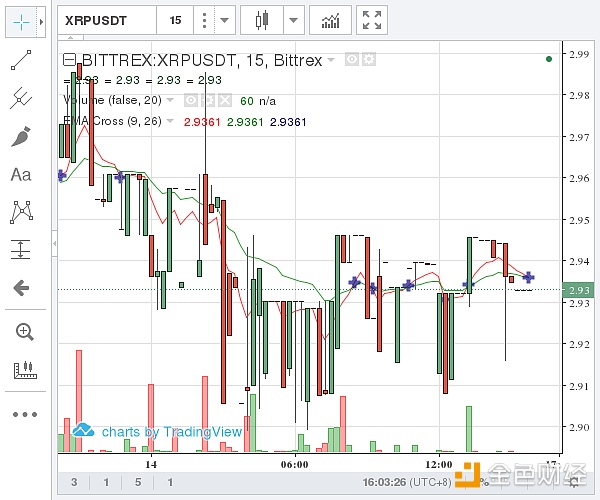Select the pitchfork drawing tool

coord(21,98)
